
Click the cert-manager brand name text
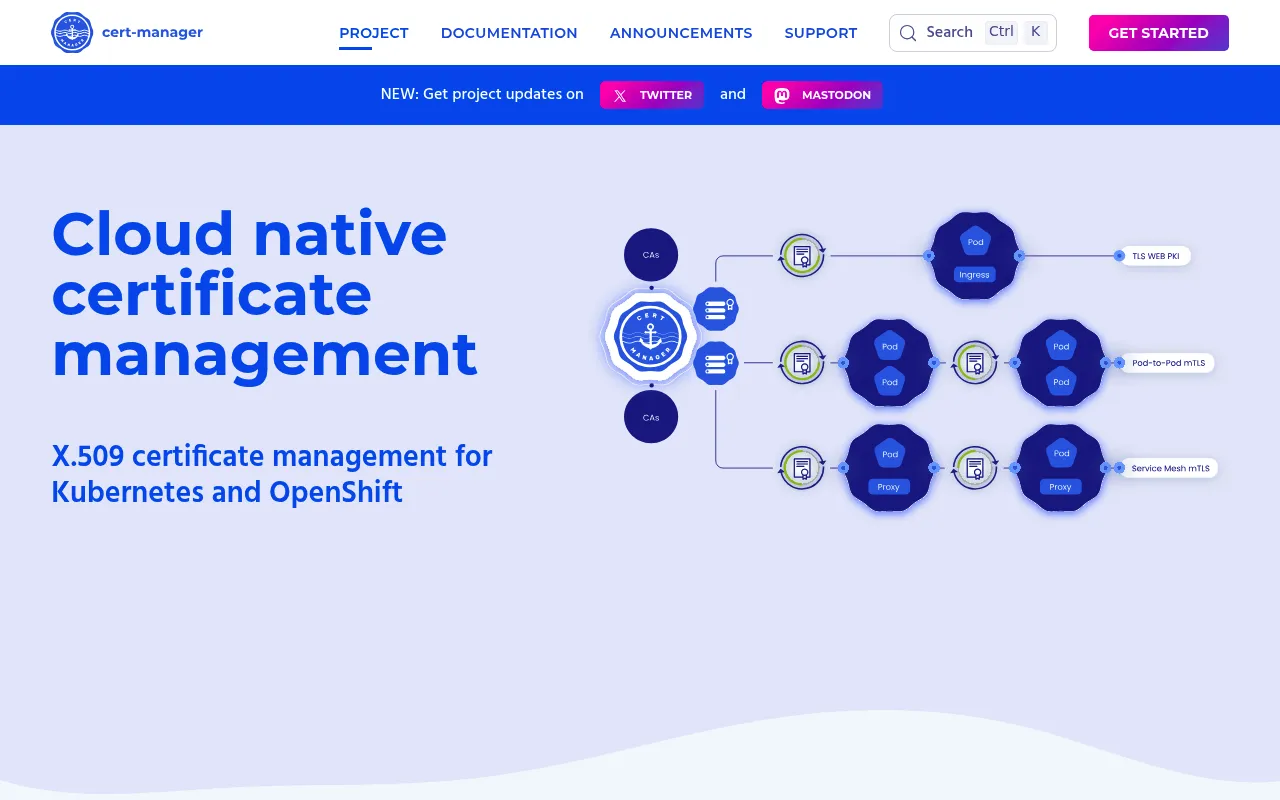[152, 32]
